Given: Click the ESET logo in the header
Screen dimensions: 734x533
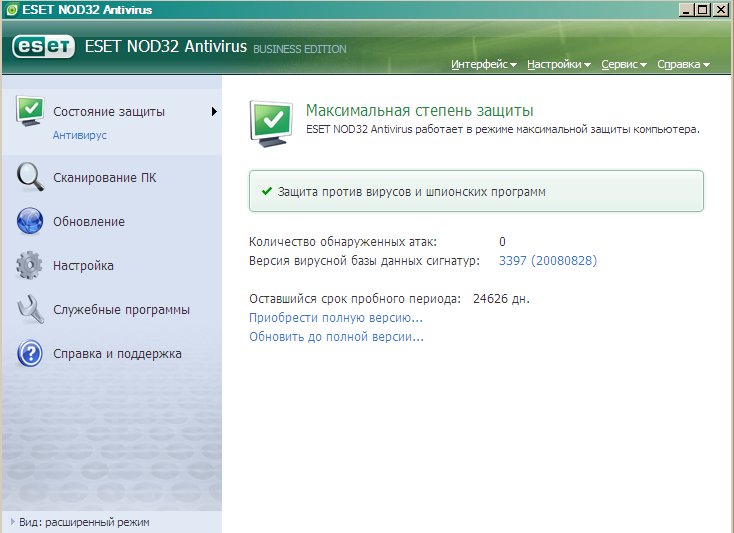Looking at the screenshot, I should (x=43, y=46).
